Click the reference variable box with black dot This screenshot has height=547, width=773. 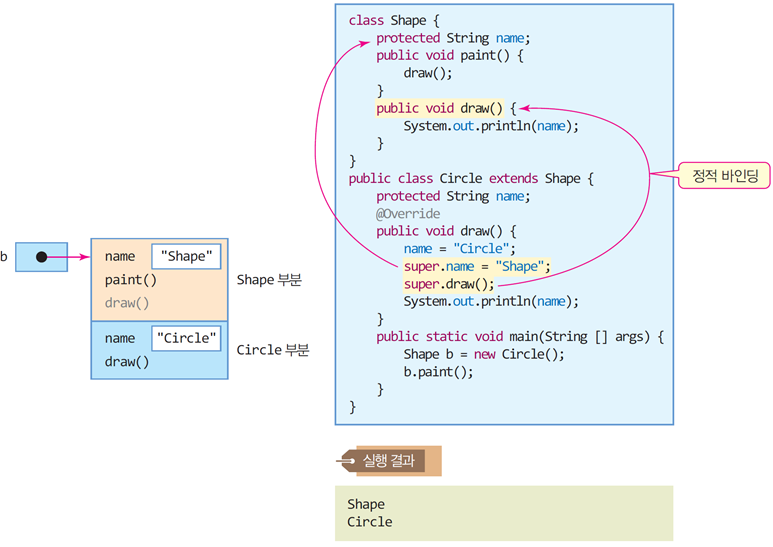coord(41,257)
